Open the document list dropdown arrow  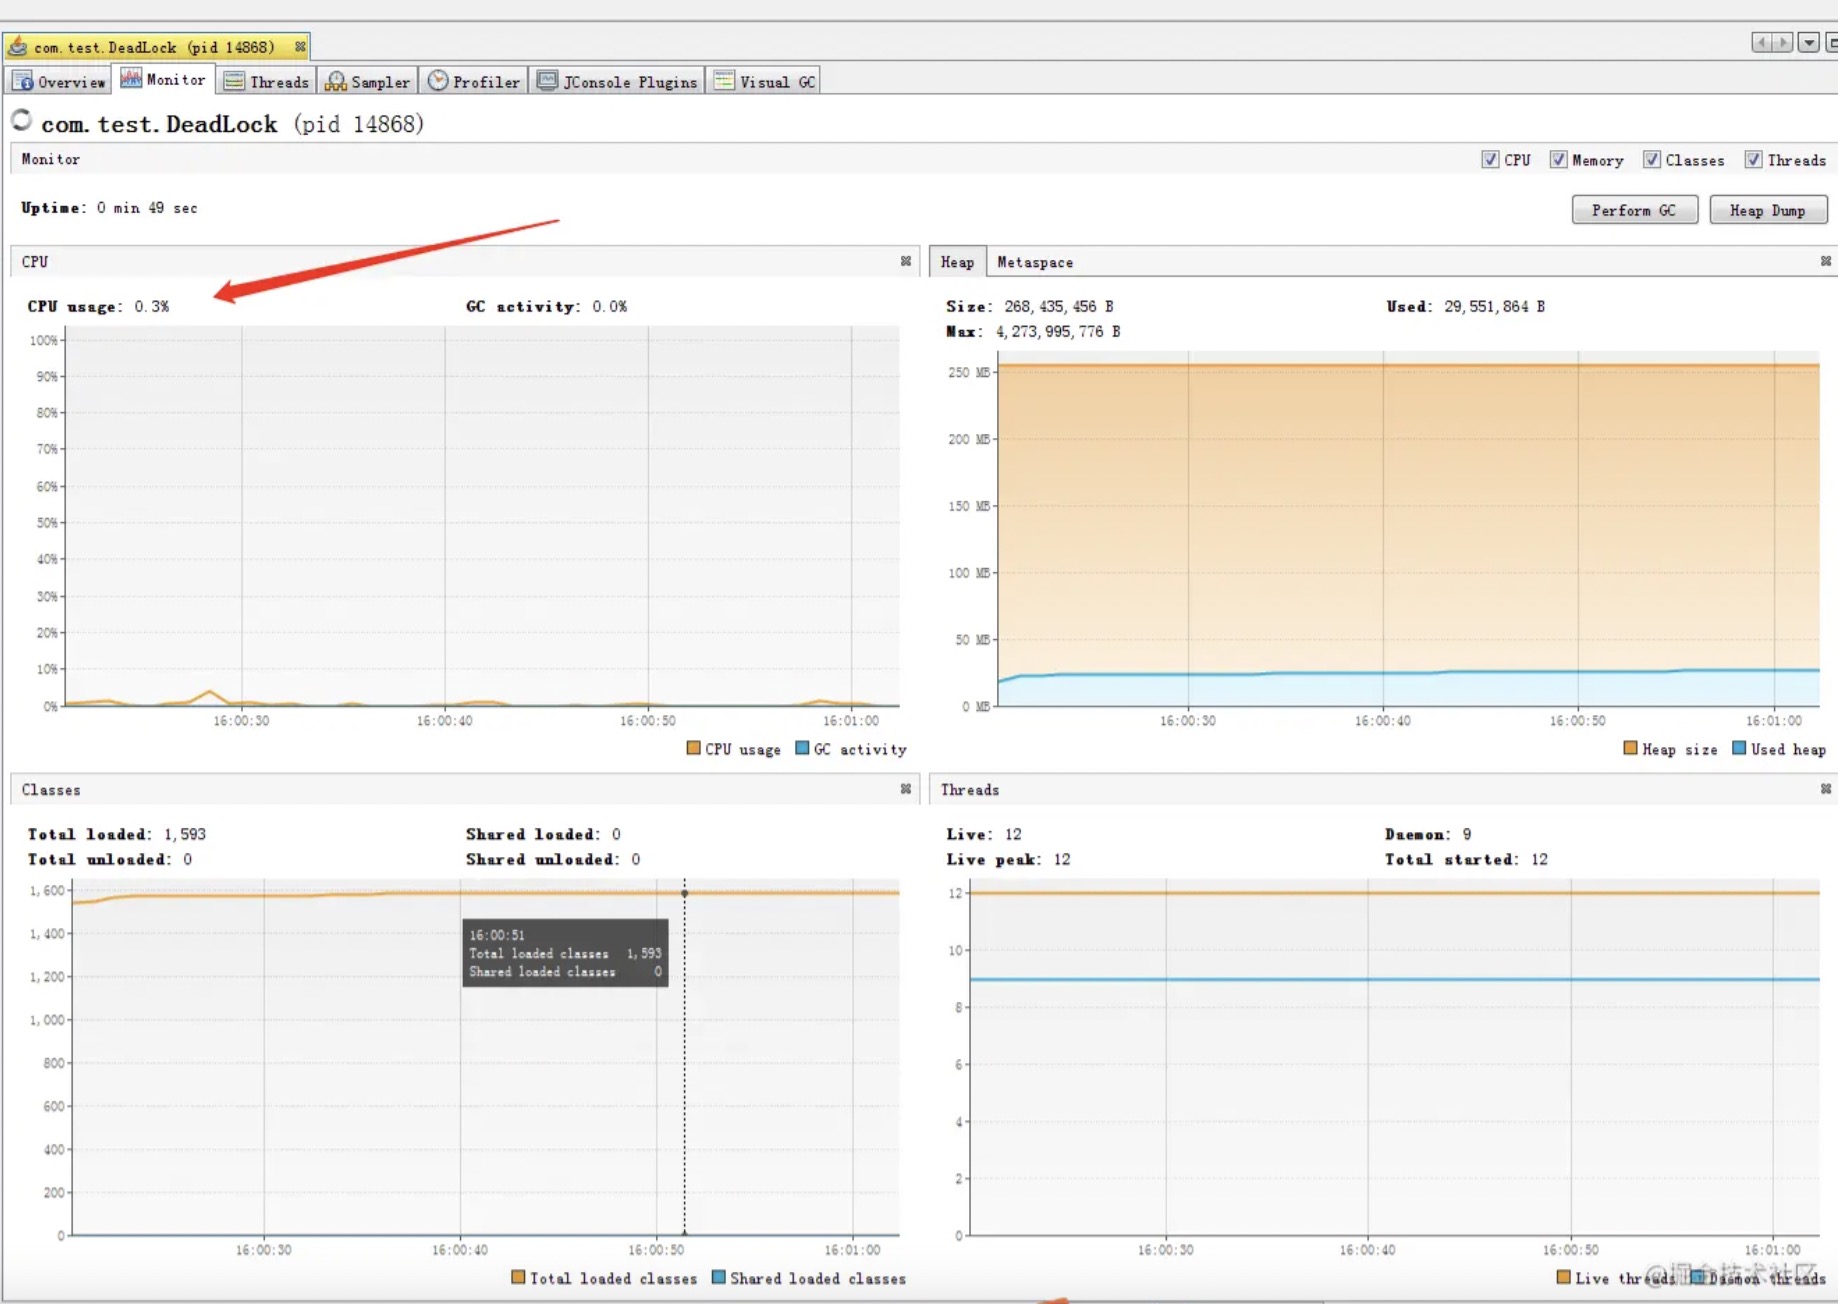pyautogui.click(x=1809, y=42)
